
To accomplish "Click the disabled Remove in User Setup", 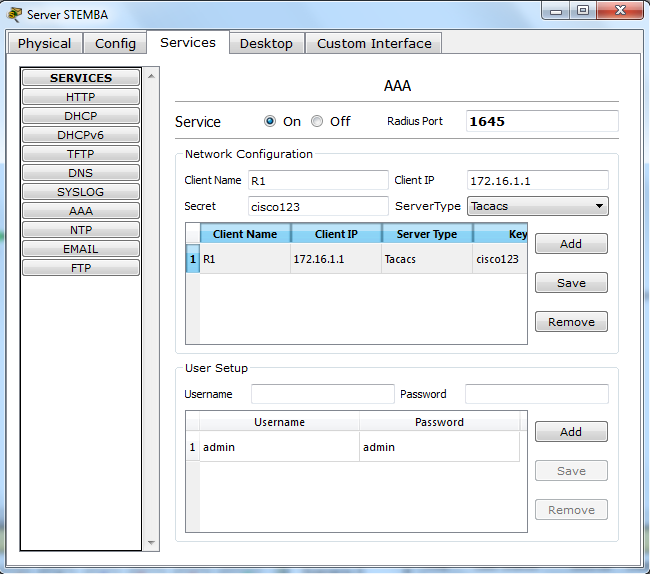I will coord(571,510).
